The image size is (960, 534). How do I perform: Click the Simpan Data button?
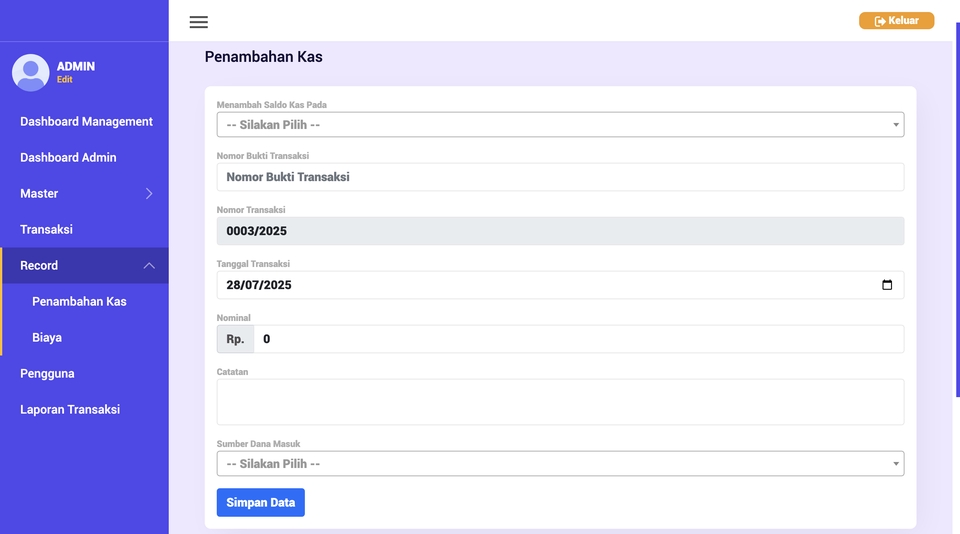[260, 503]
